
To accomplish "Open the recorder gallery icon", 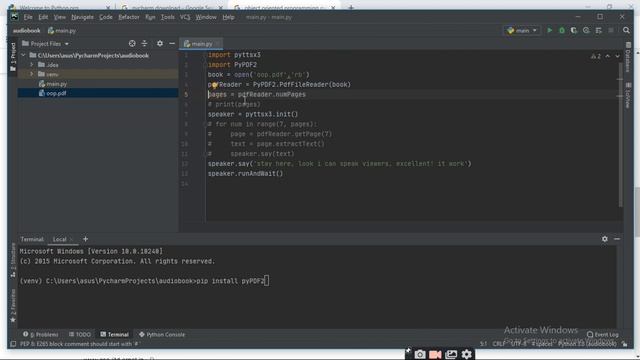I will (451, 354).
